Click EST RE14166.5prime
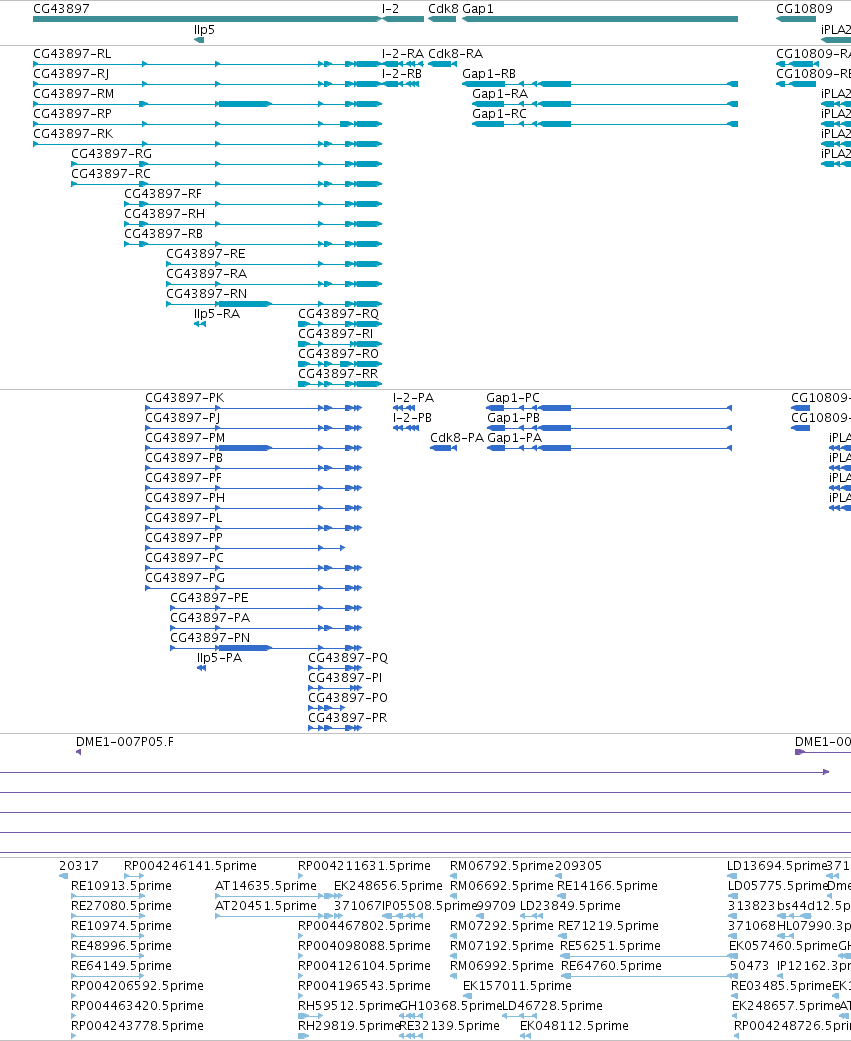The width and height of the screenshot is (851, 1041). click(562, 896)
